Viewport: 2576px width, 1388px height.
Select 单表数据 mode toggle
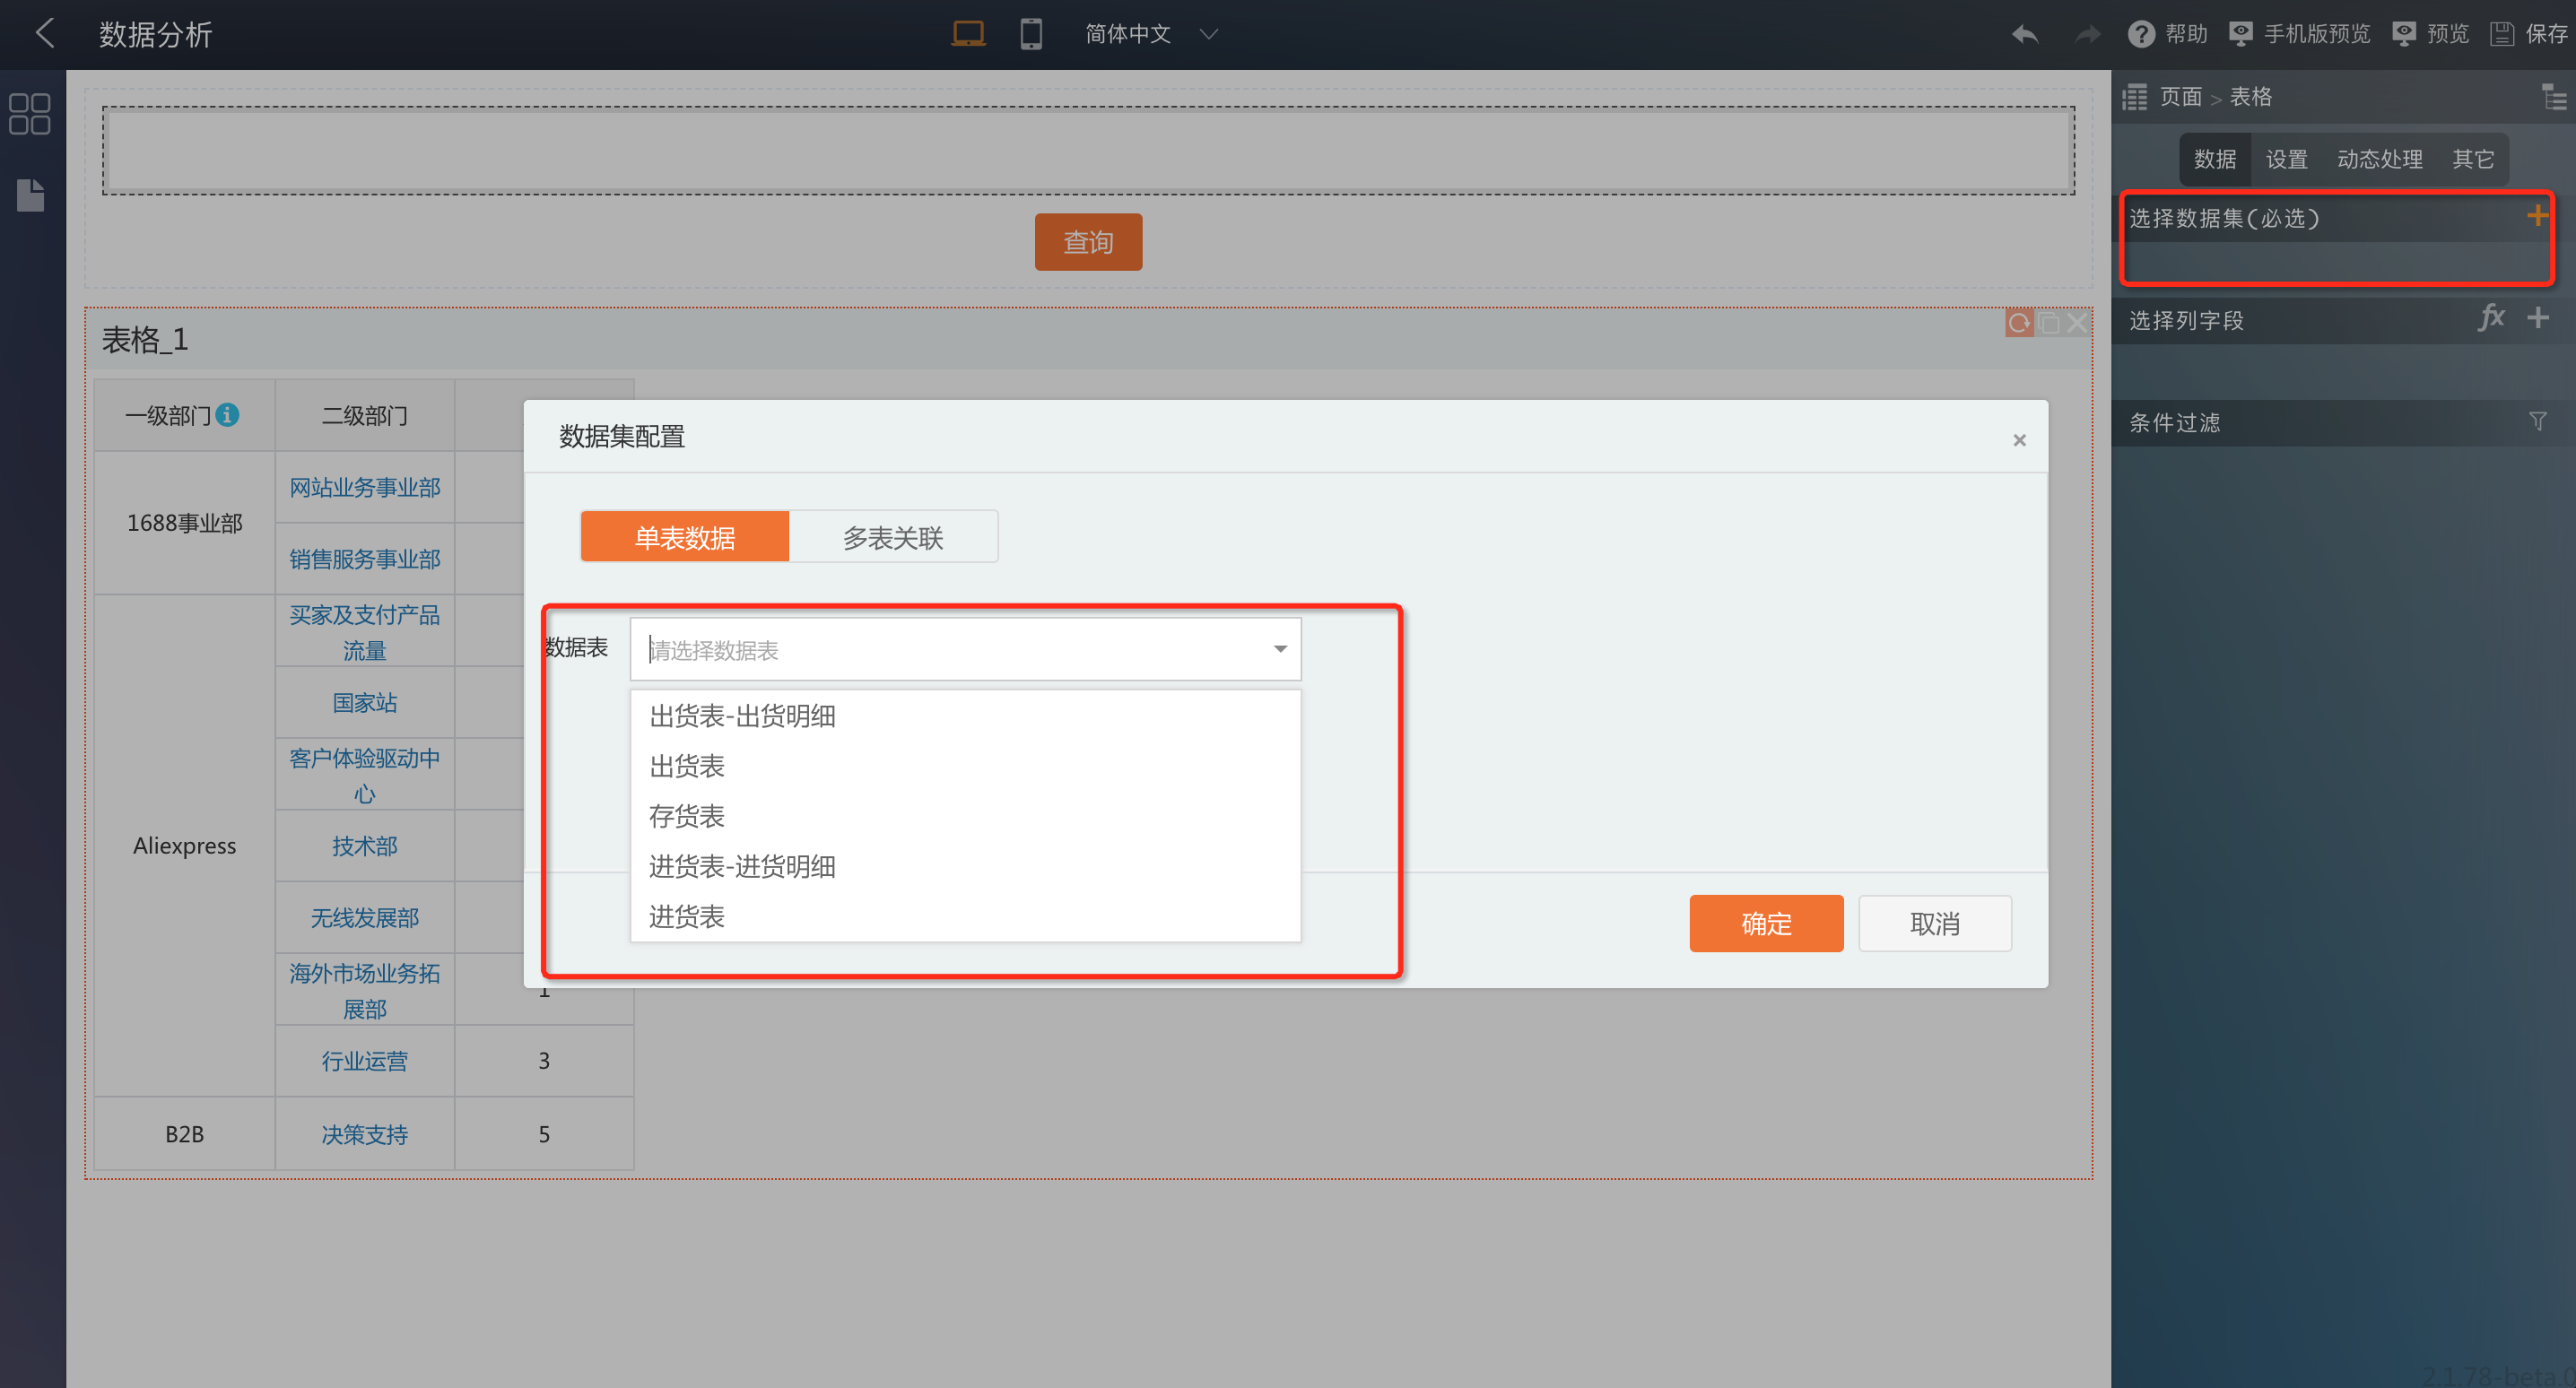(x=684, y=537)
